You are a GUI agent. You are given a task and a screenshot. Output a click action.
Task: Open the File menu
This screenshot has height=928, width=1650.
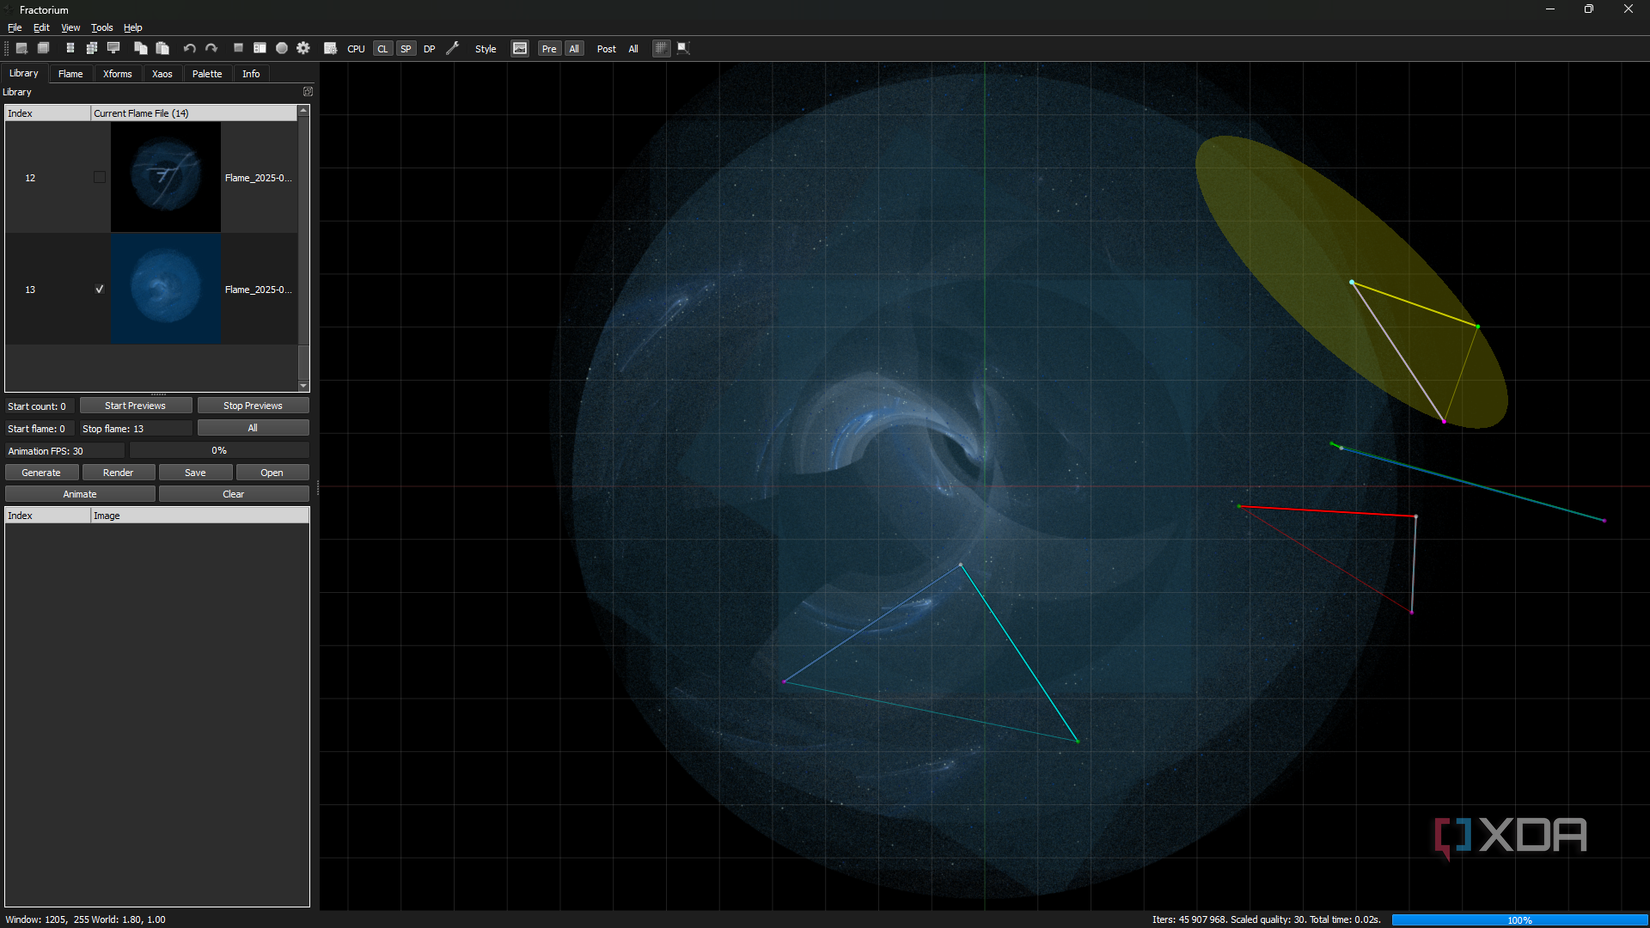[x=14, y=27]
